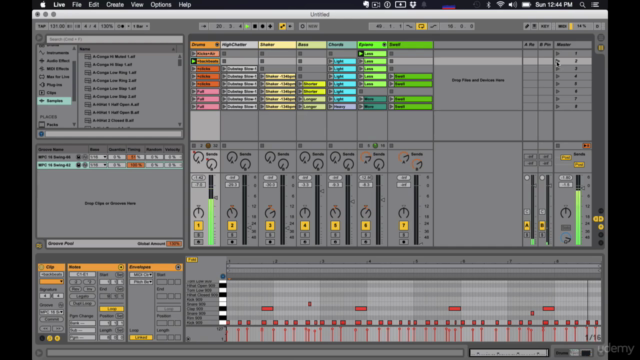Screen dimensions: 640x360
Task: Unfold the Epiano group track
Action: [384, 44]
